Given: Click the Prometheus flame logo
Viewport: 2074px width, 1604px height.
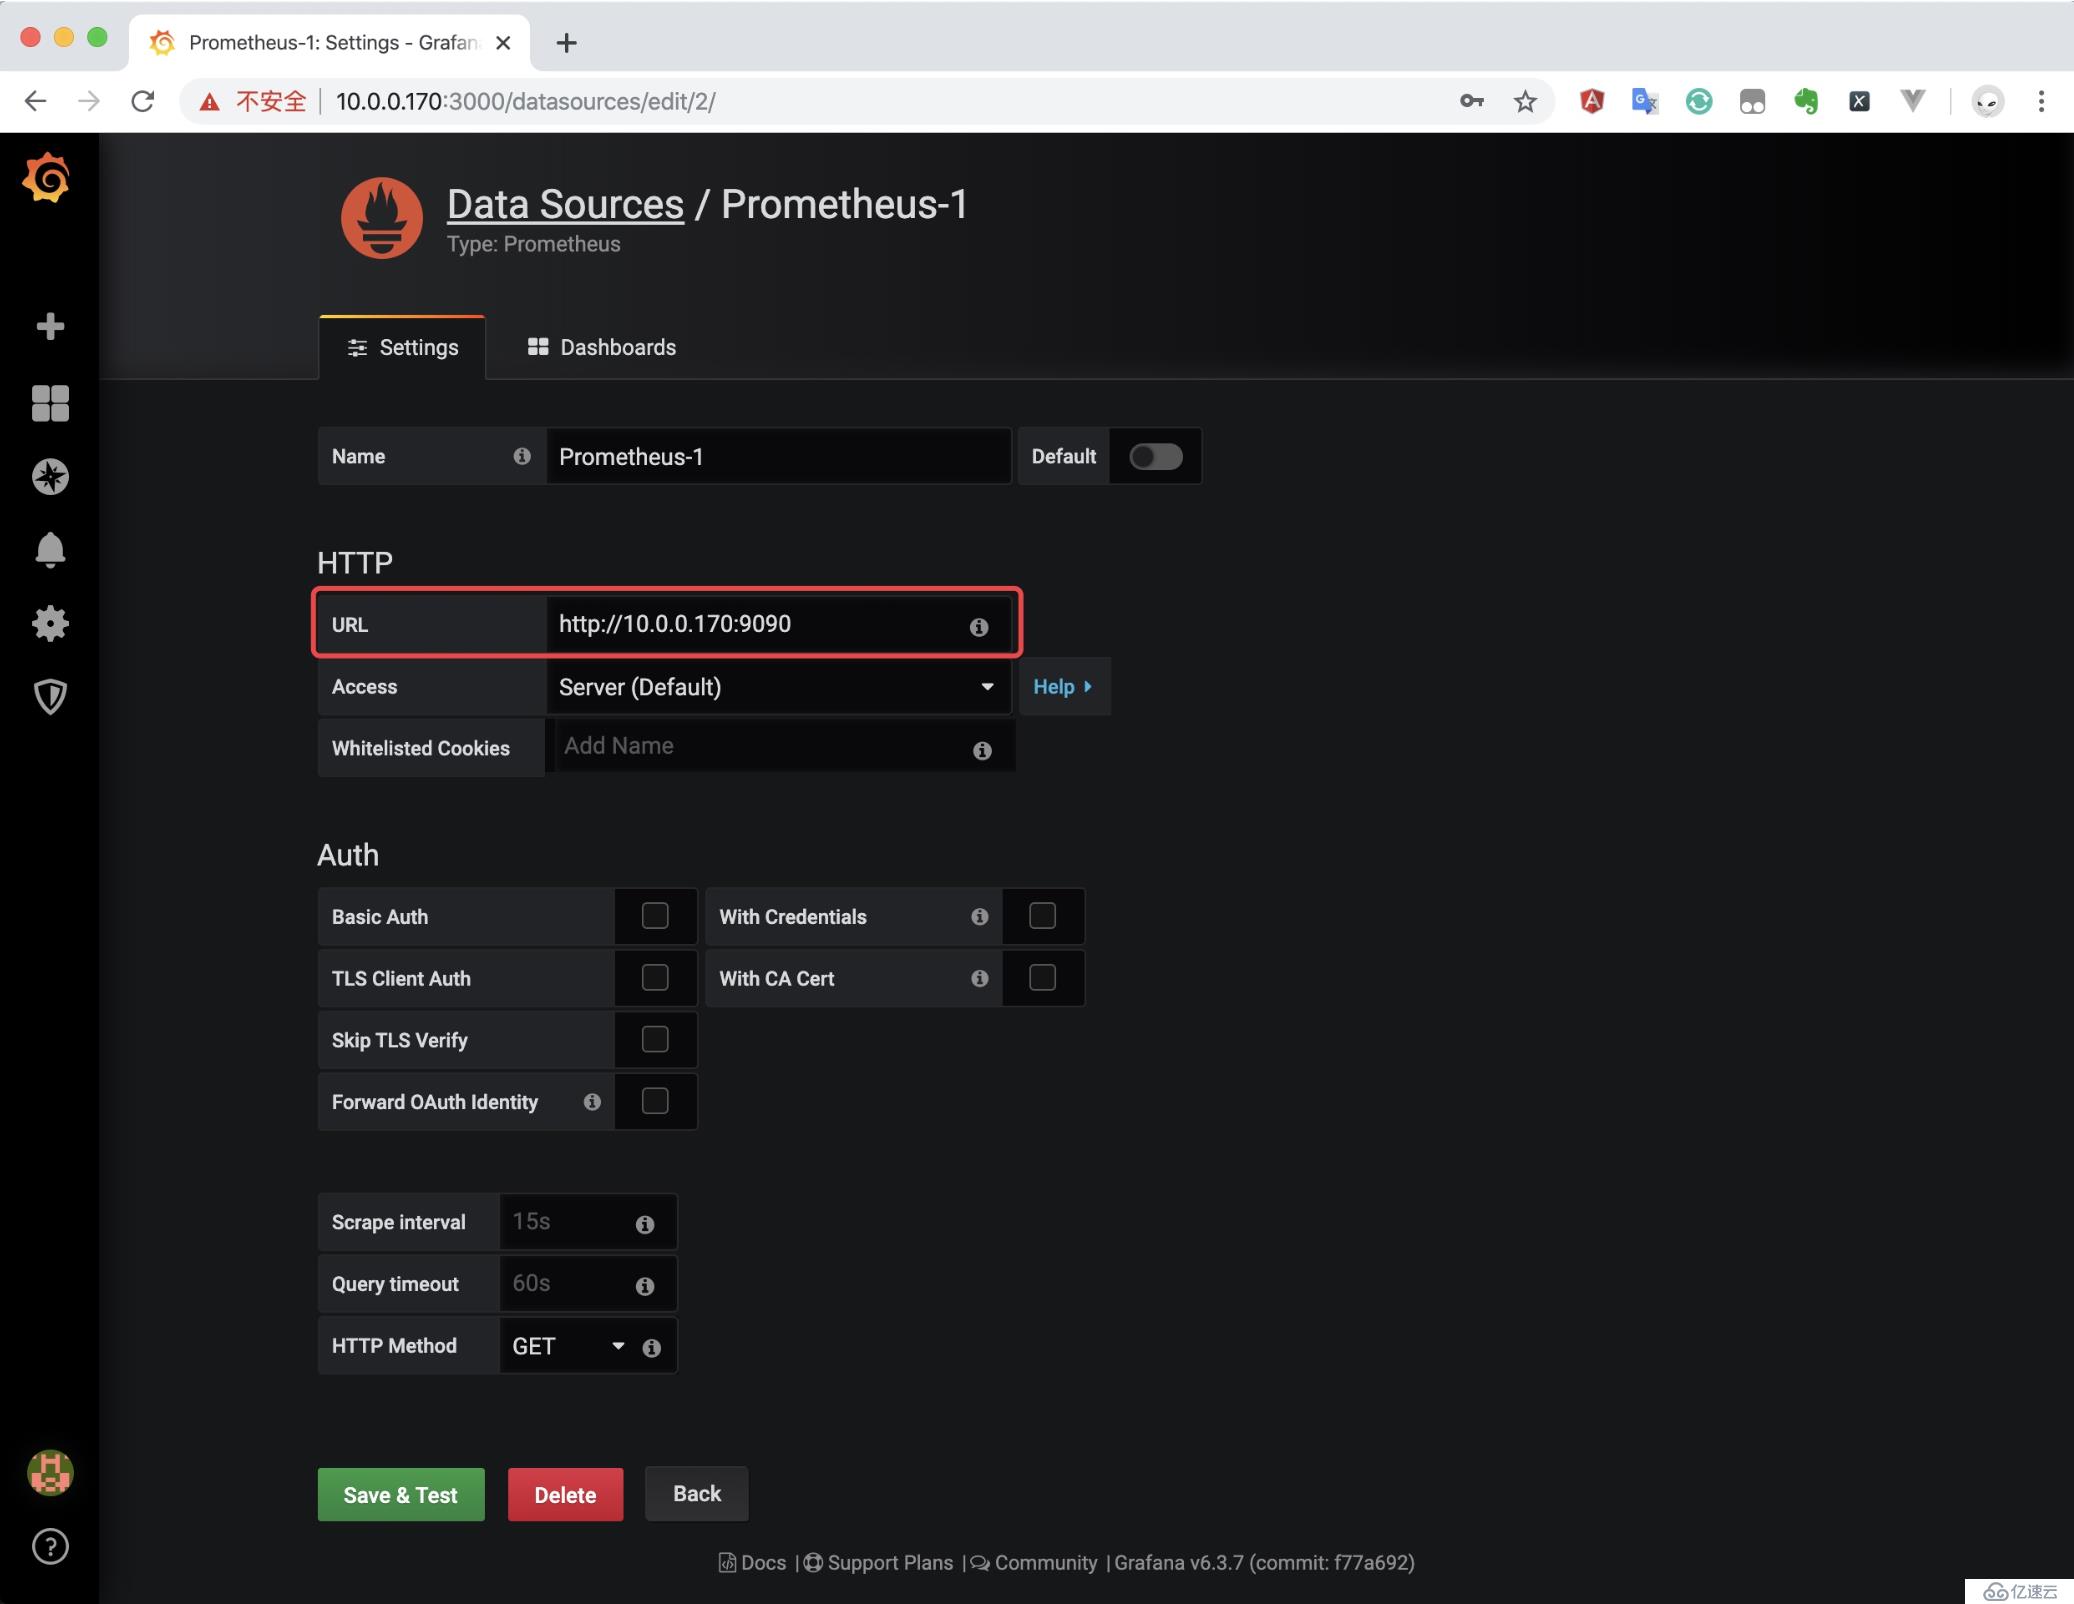Looking at the screenshot, I should (x=381, y=218).
